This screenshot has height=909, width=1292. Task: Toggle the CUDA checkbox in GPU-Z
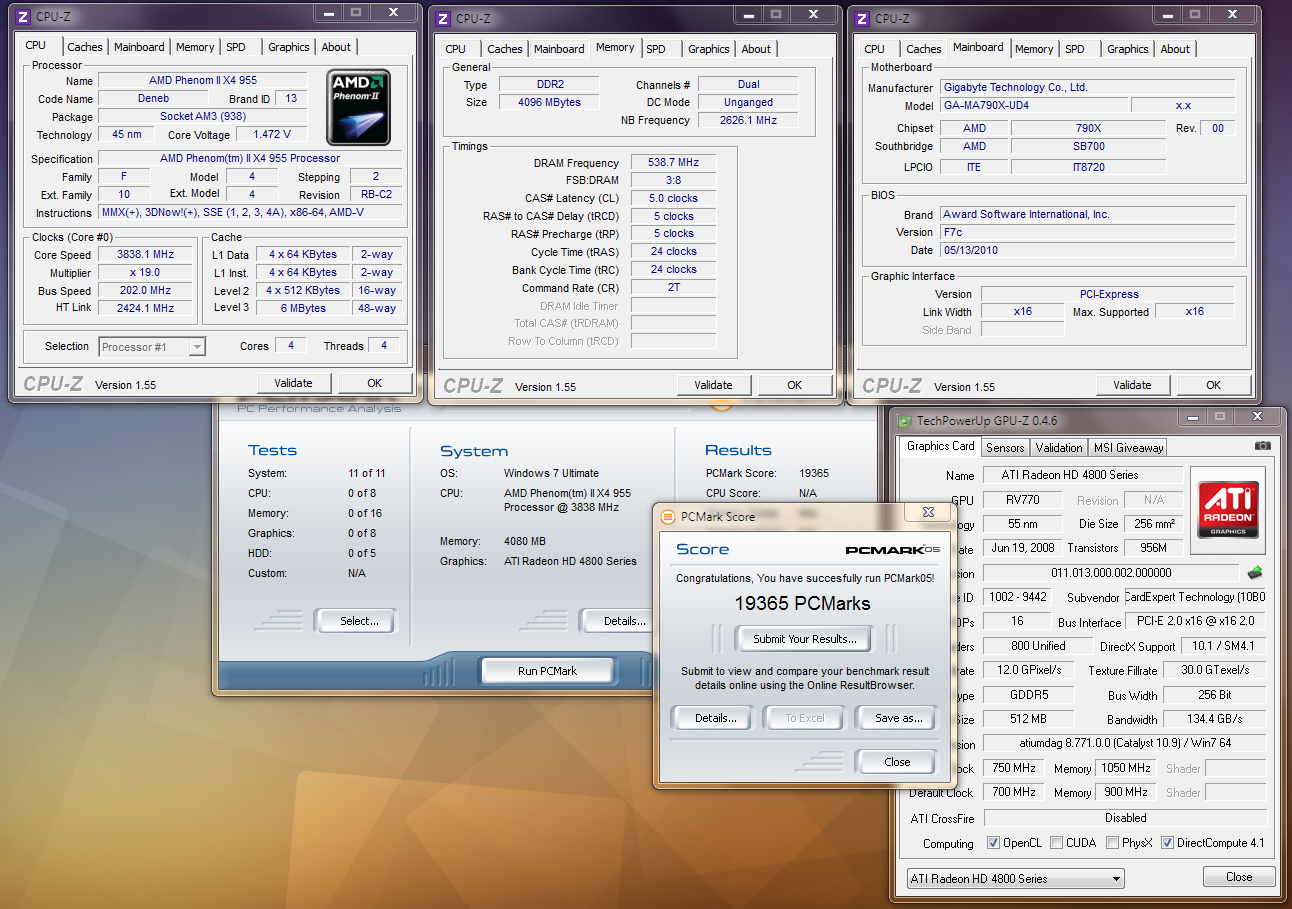[1056, 843]
